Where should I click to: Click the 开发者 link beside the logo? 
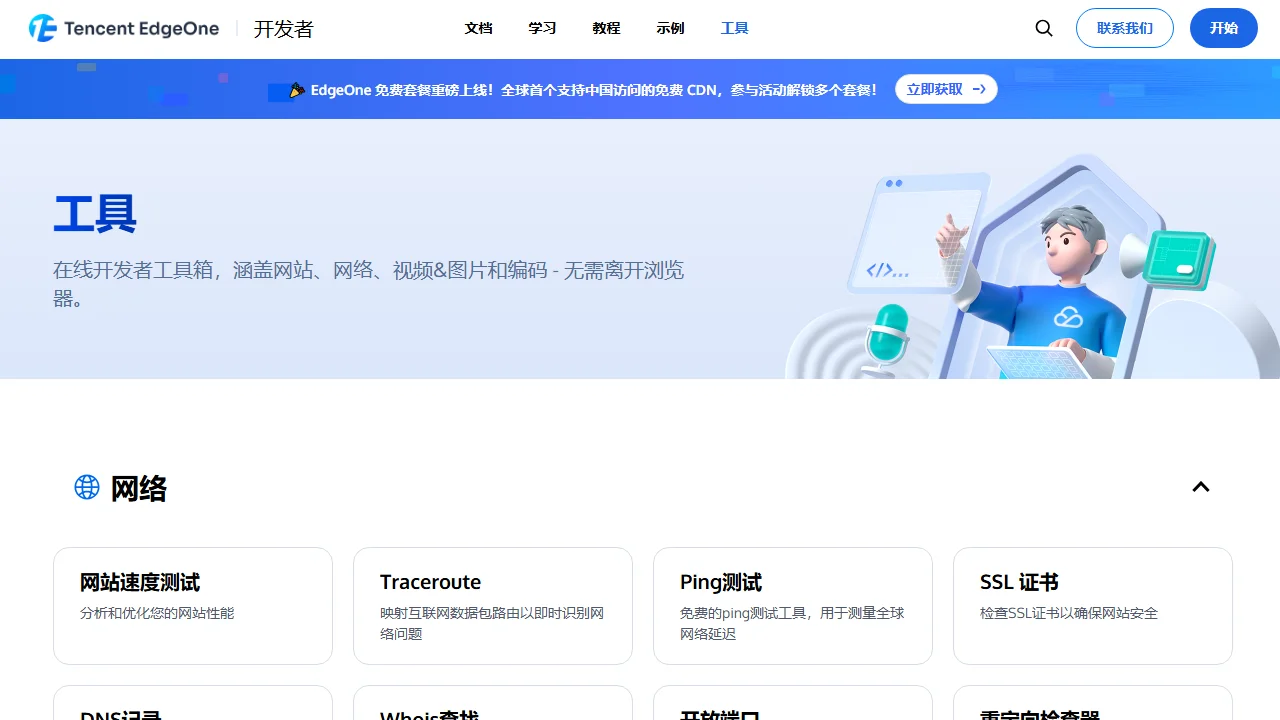coord(283,29)
